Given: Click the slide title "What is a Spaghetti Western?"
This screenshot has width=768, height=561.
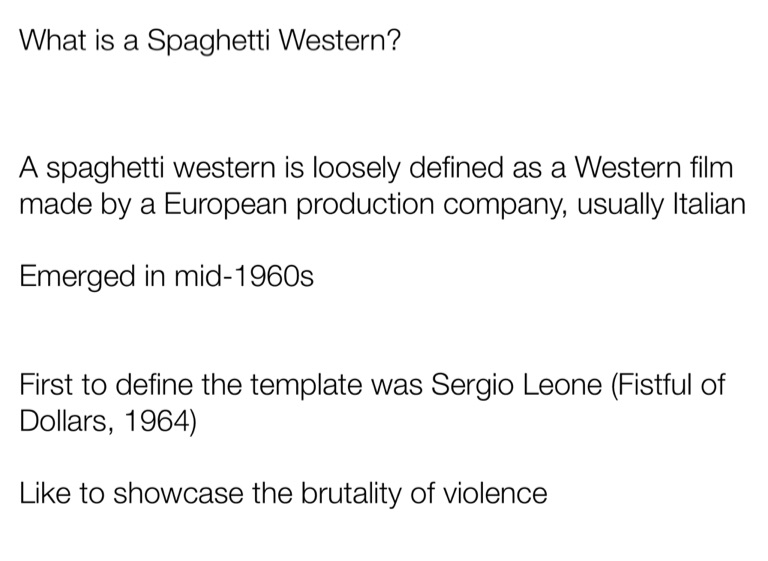Looking at the screenshot, I should click(209, 43).
